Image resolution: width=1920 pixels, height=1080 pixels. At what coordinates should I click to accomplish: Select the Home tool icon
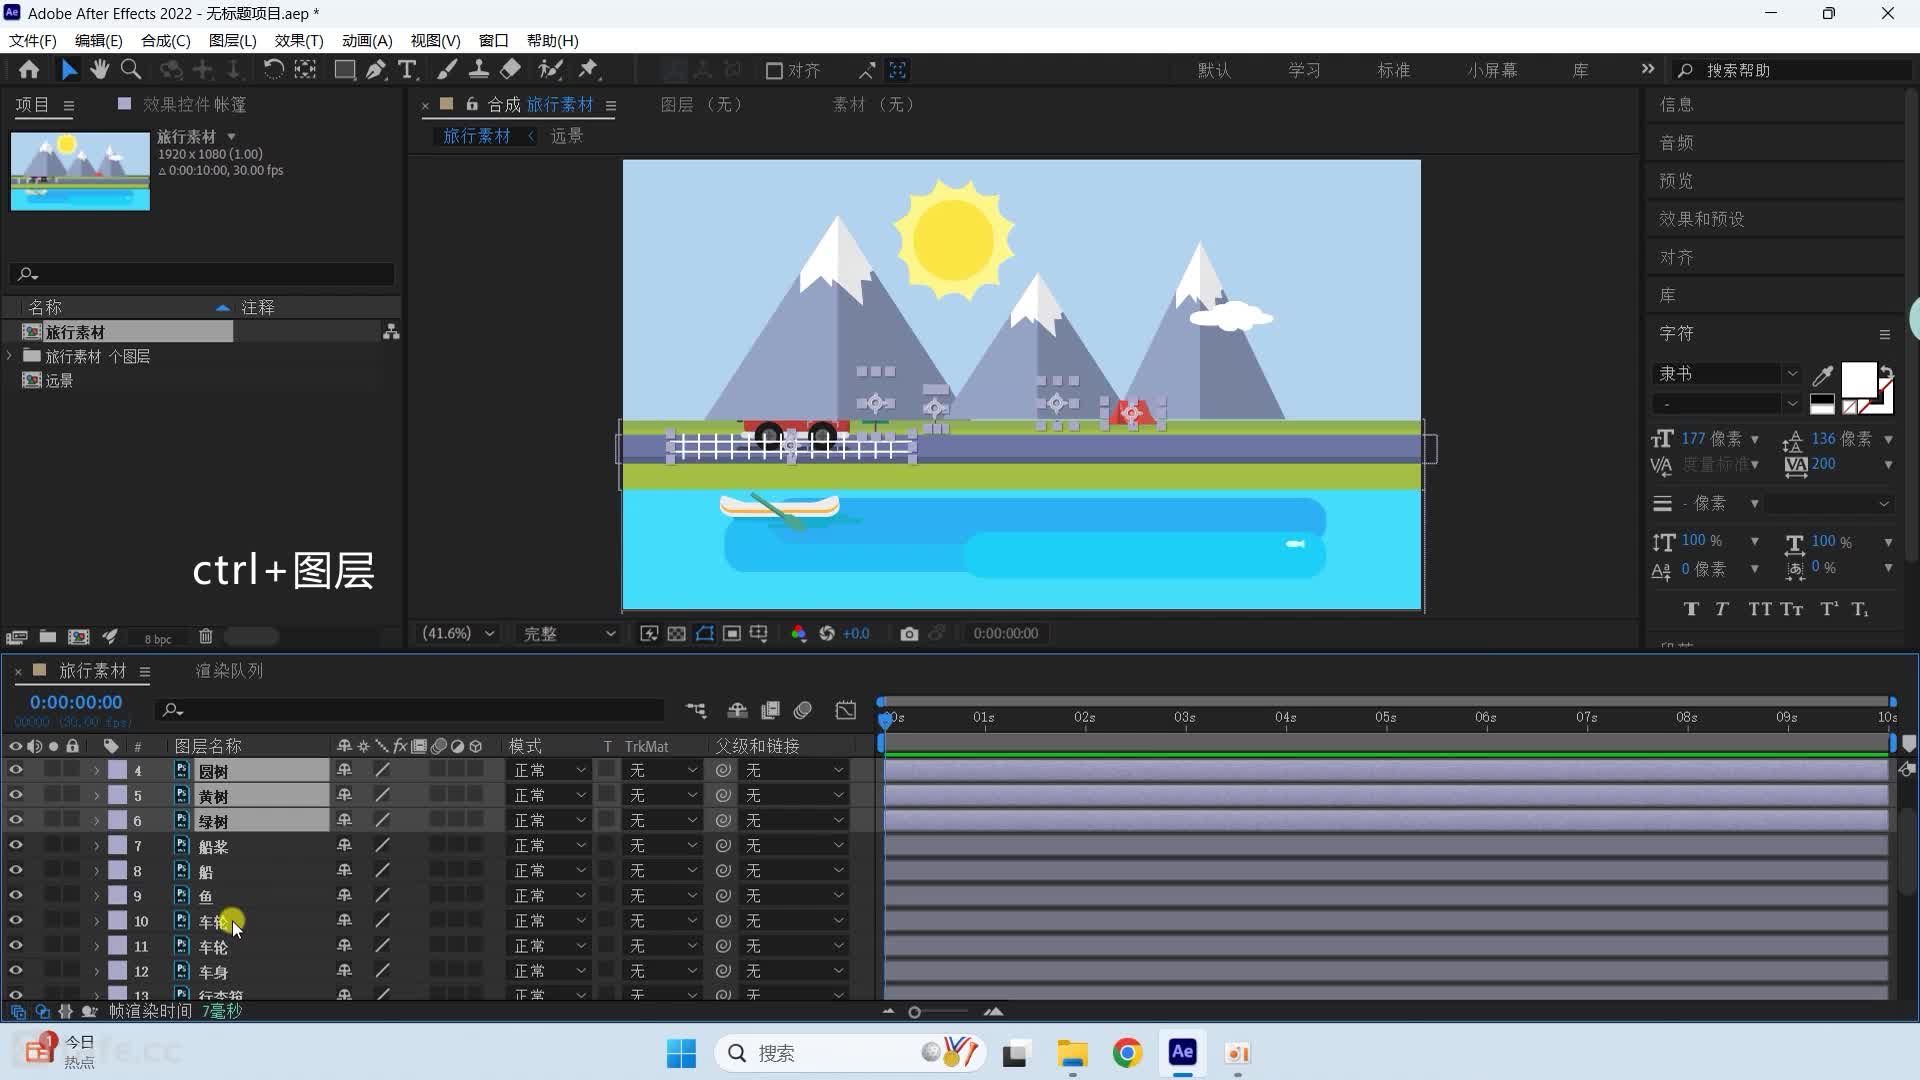click(29, 70)
